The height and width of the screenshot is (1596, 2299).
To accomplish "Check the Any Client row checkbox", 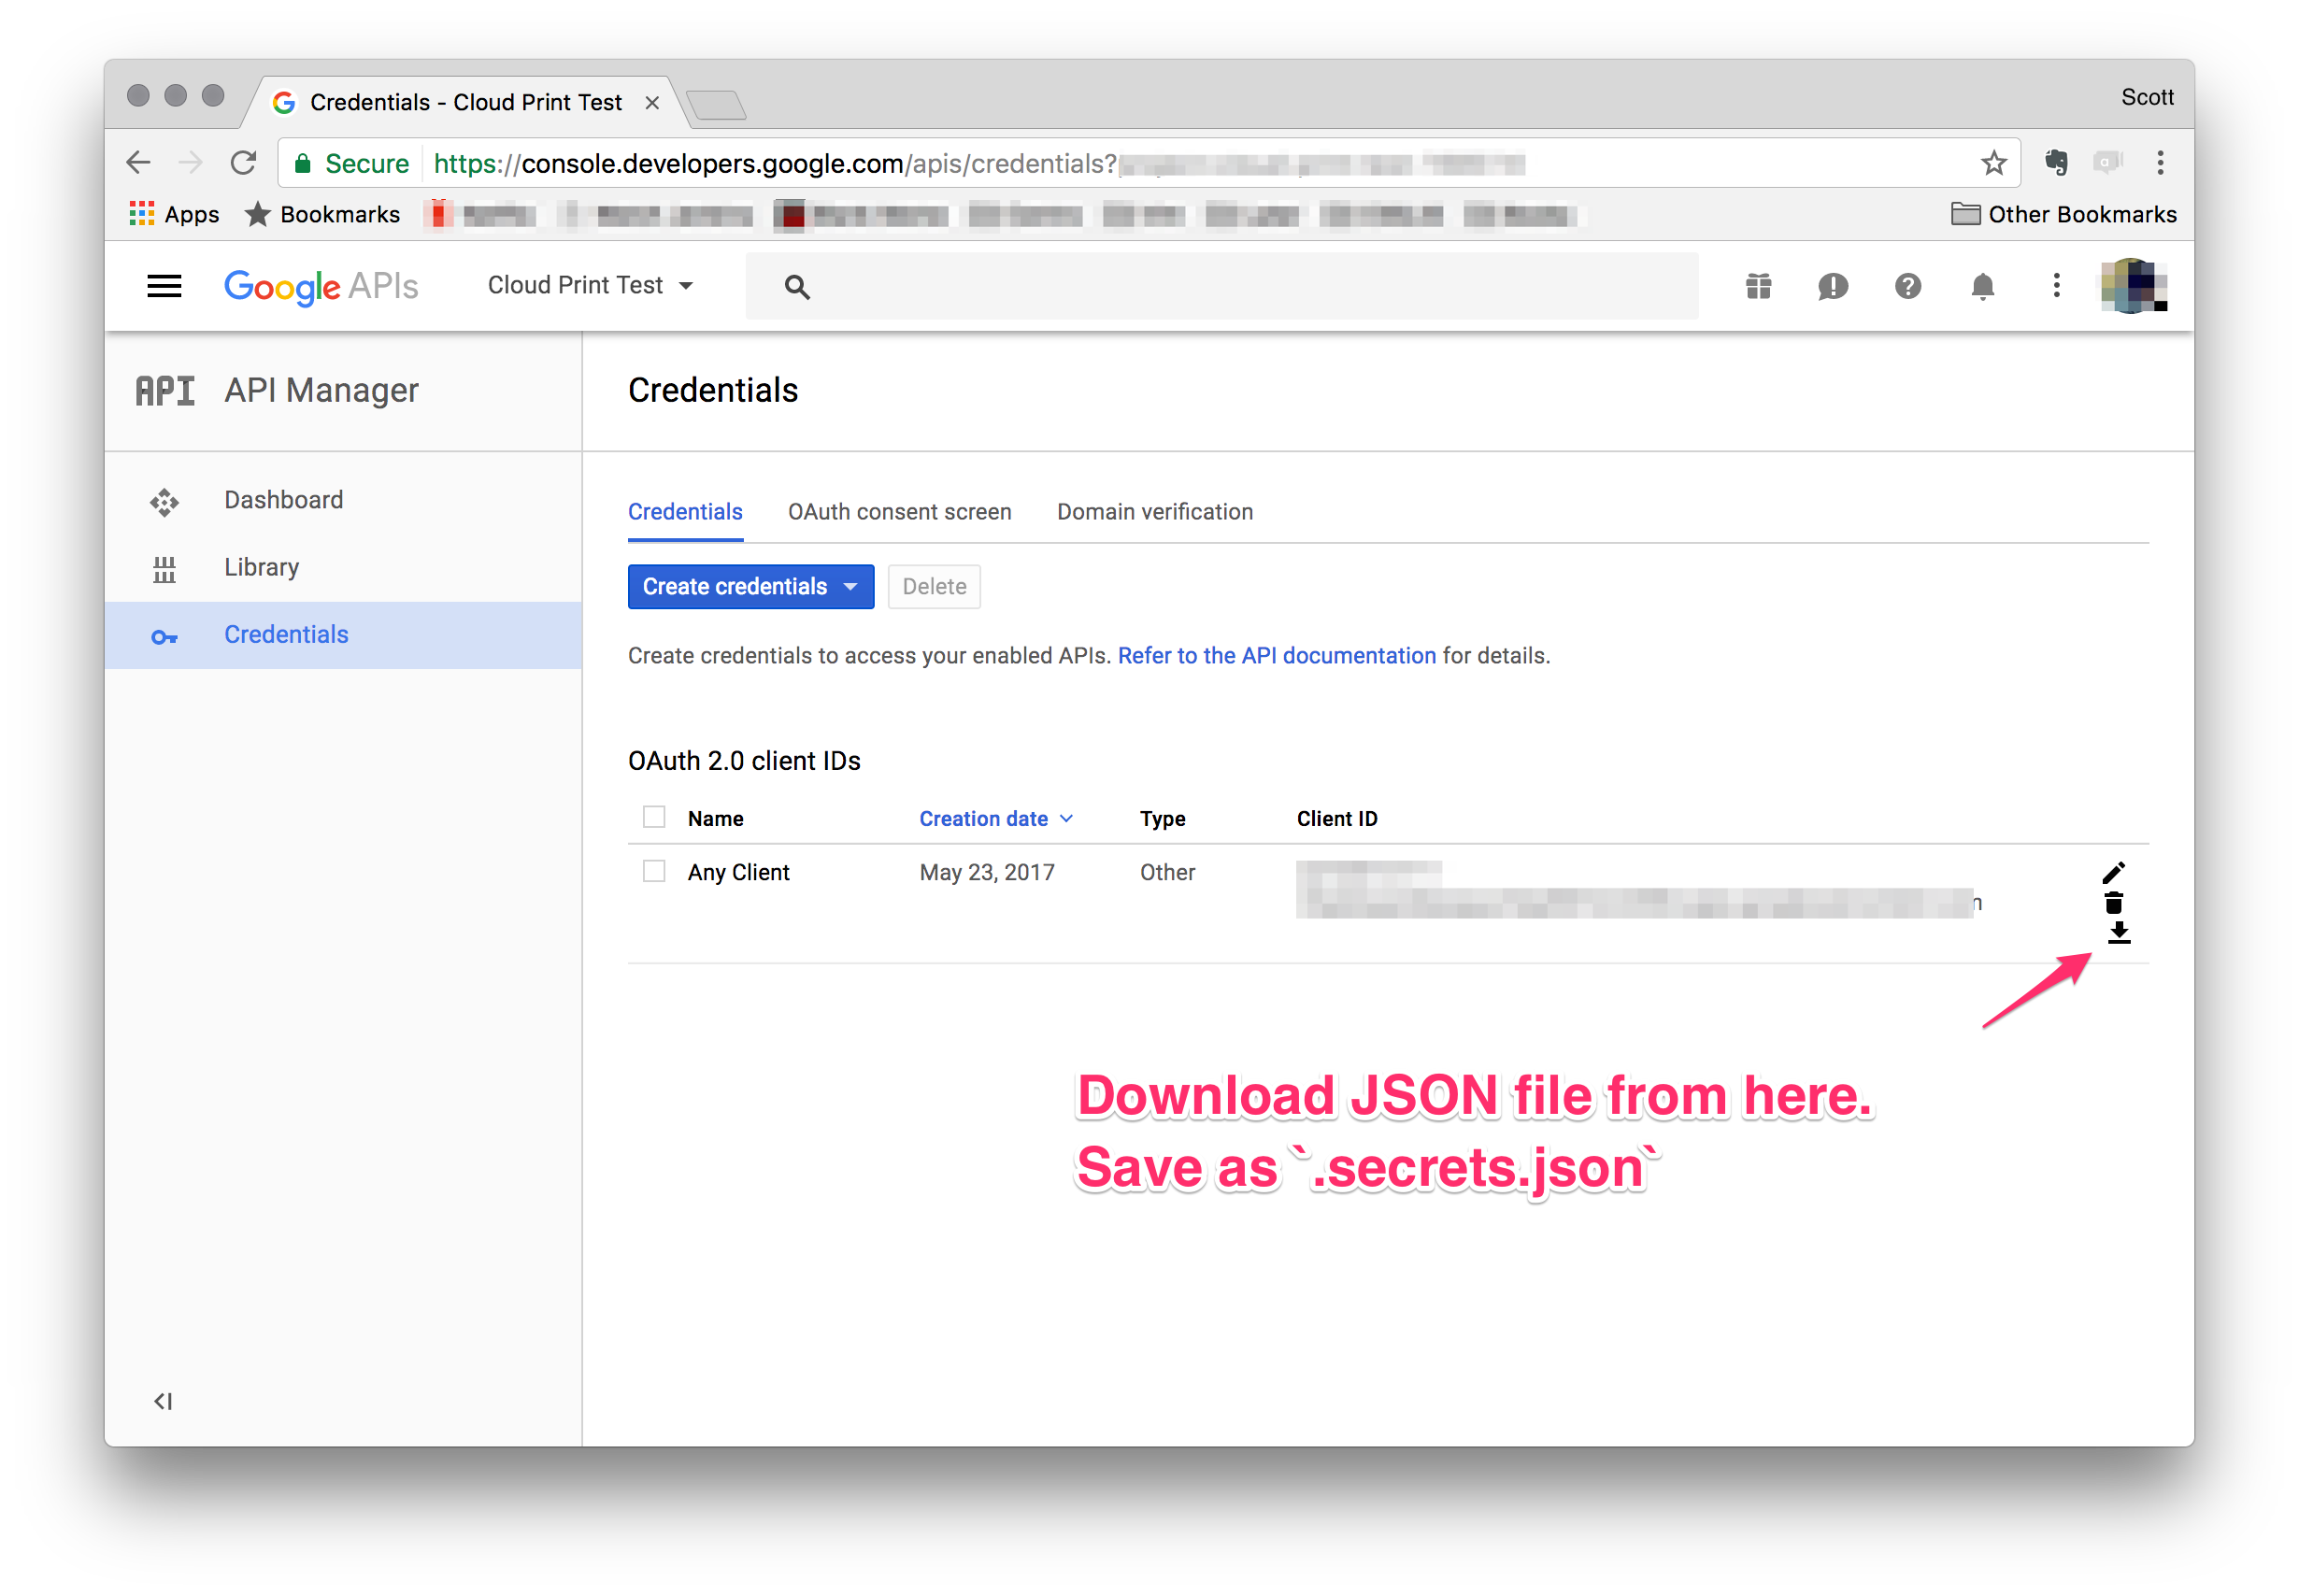I will point(654,872).
